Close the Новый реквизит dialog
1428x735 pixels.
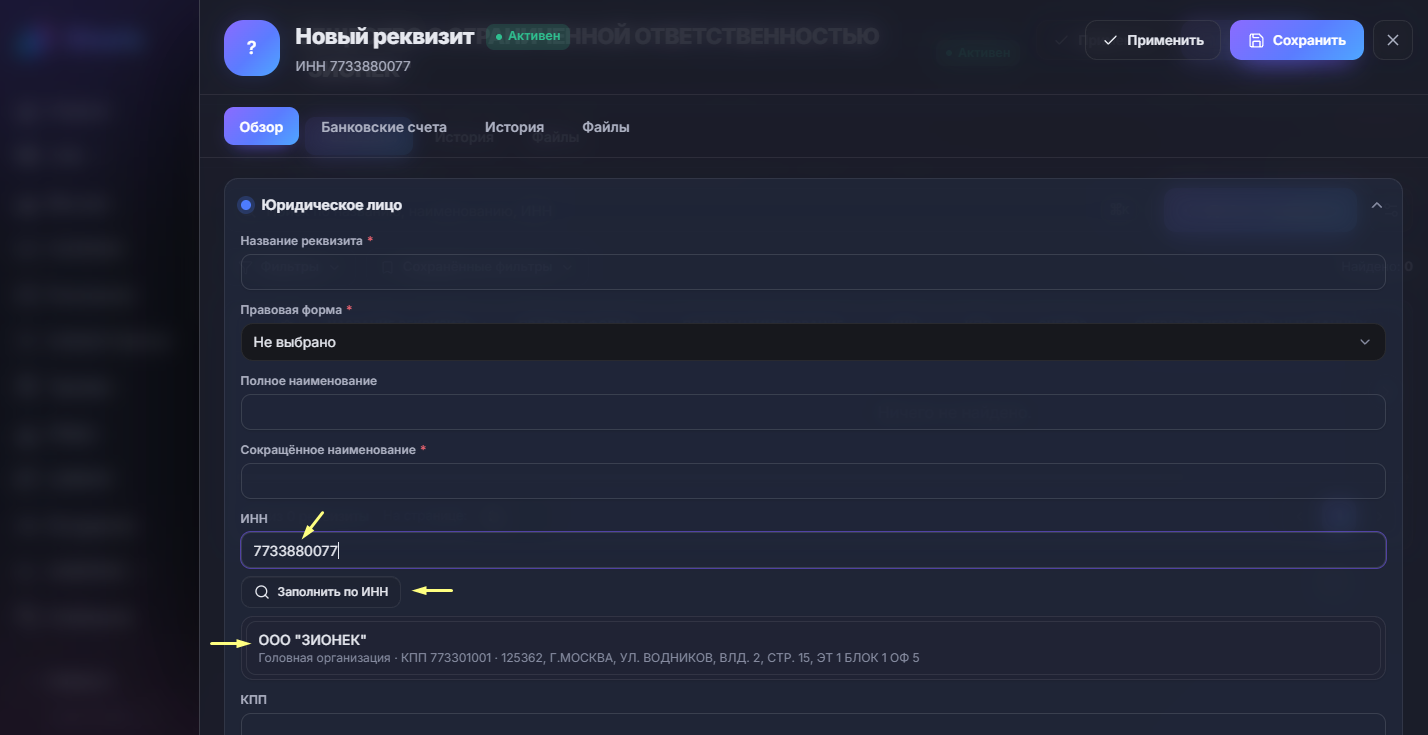[1393, 40]
